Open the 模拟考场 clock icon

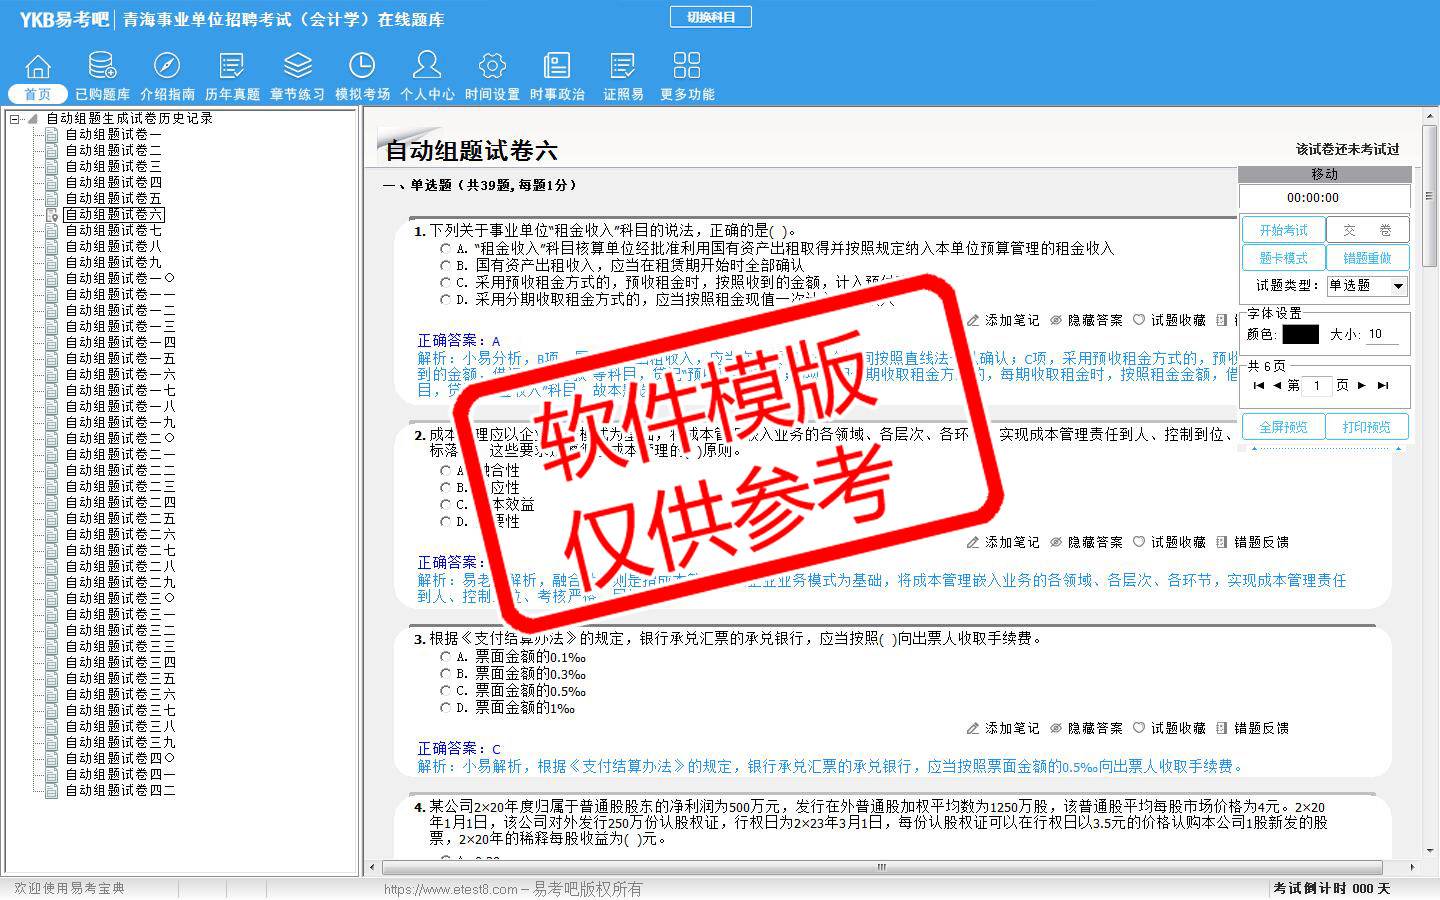pos(362,67)
